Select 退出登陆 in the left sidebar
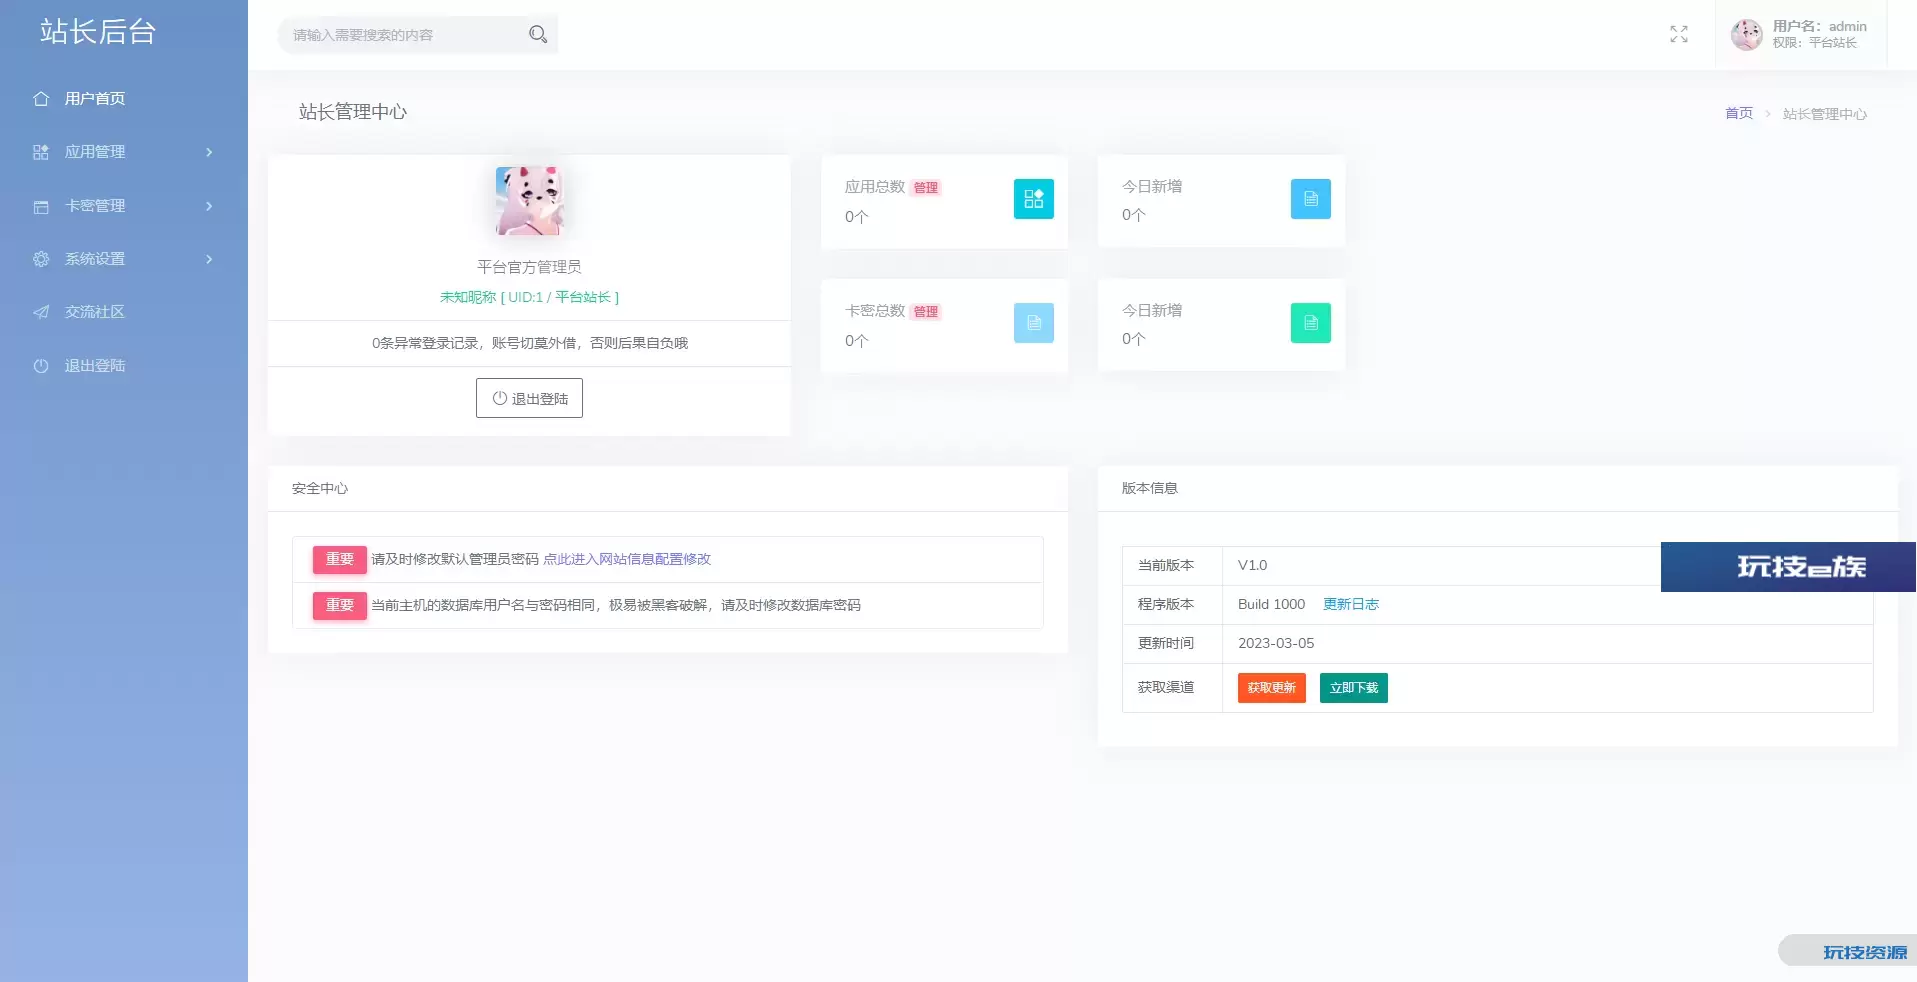Screen dimensions: 1917x982 [94, 366]
